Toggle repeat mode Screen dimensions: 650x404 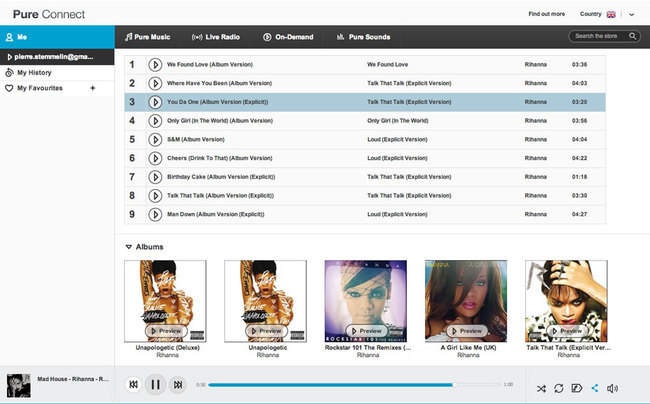(x=559, y=389)
